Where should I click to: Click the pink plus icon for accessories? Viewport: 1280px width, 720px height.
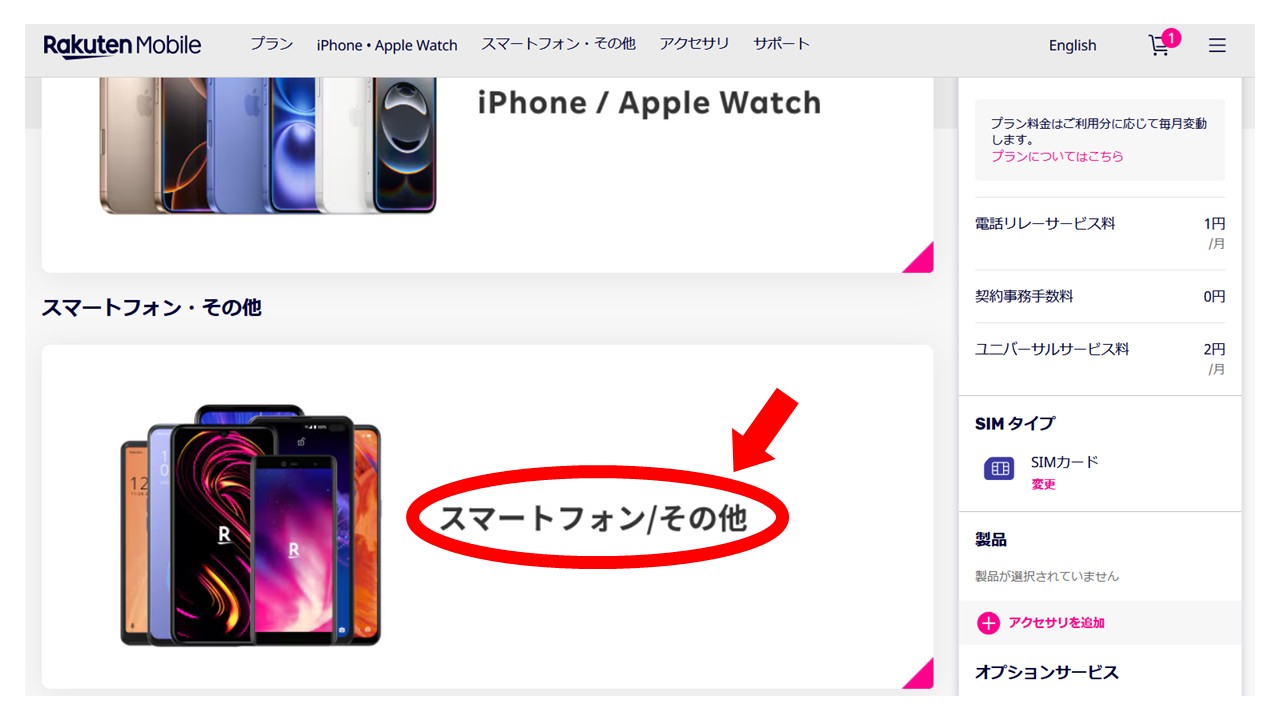(x=988, y=623)
